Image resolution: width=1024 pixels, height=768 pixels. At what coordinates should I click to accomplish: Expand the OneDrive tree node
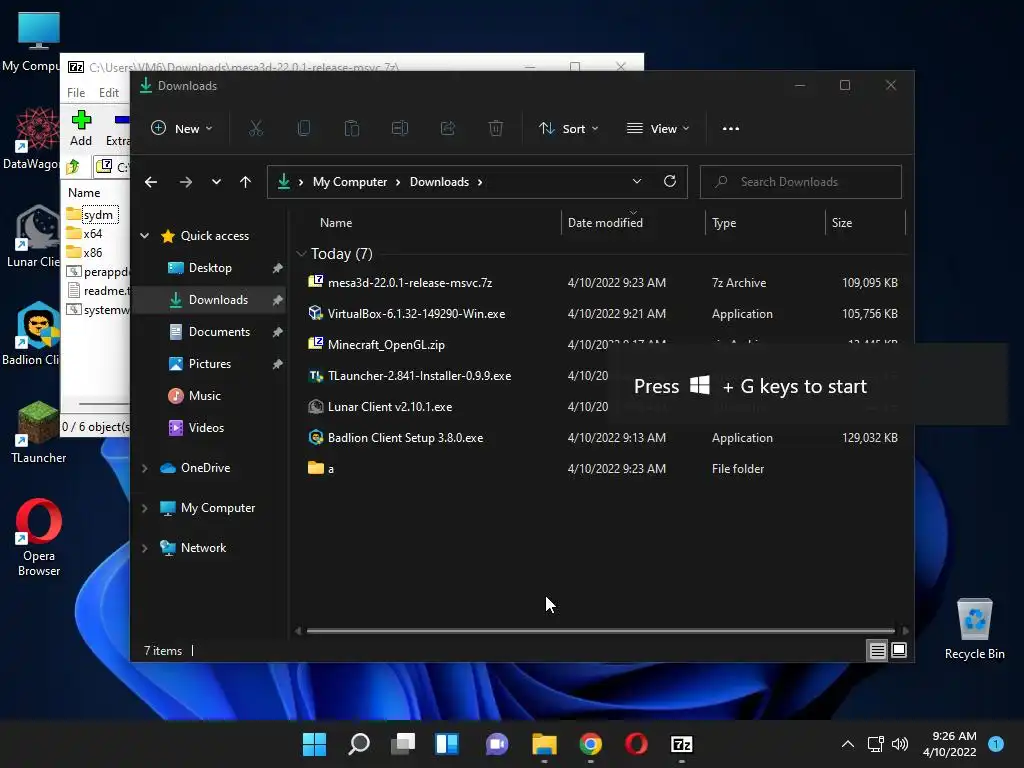click(x=144, y=468)
